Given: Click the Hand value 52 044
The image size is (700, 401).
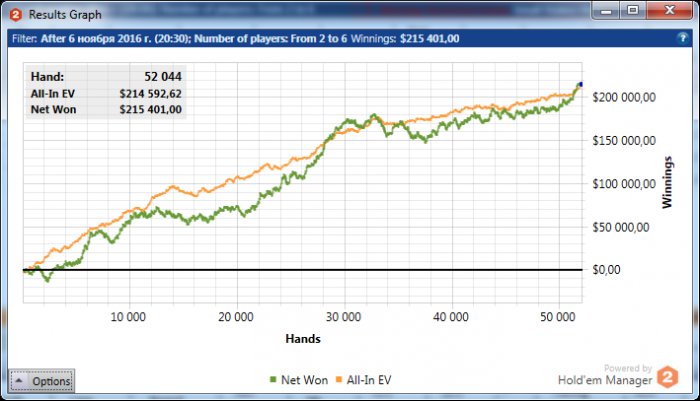Looking at the screenshot, I should pyautogui.click(x=162, y=77).
